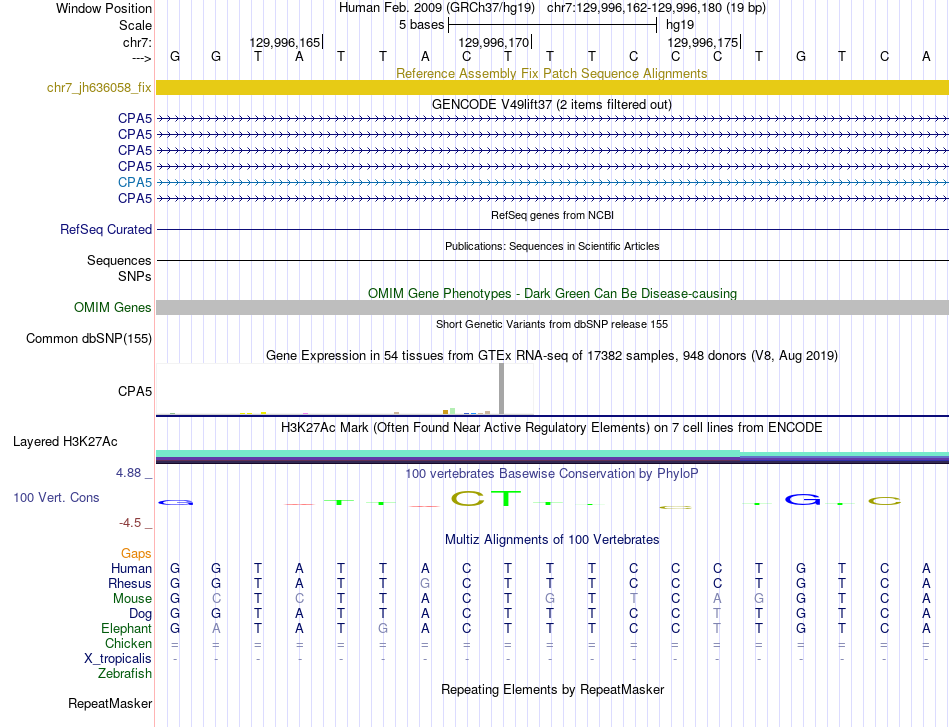Image resolution: width=950 pixels, height=727 pixels.
Task: Open Reference Assembly Fix Patch Sequence Alignments title
Action: 551,73
